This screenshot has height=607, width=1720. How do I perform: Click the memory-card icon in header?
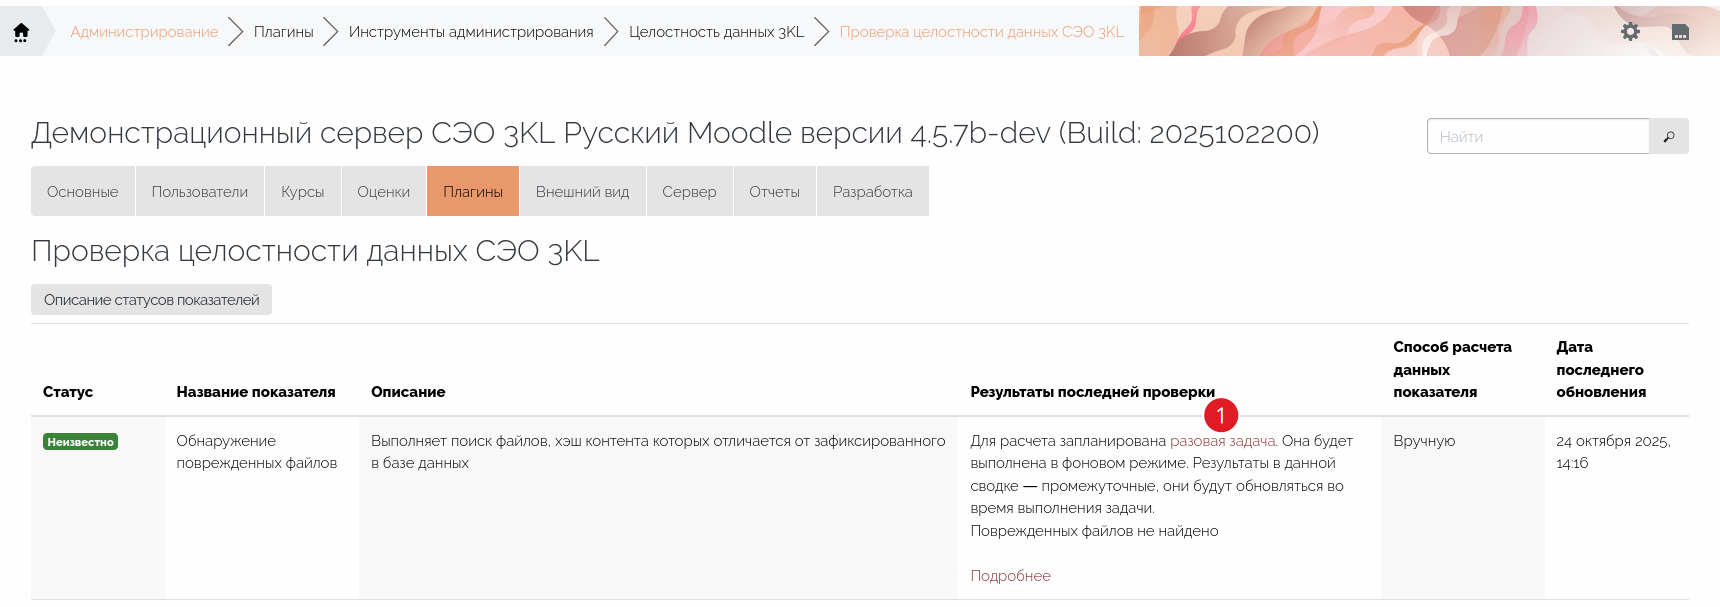coord(1680,32)
